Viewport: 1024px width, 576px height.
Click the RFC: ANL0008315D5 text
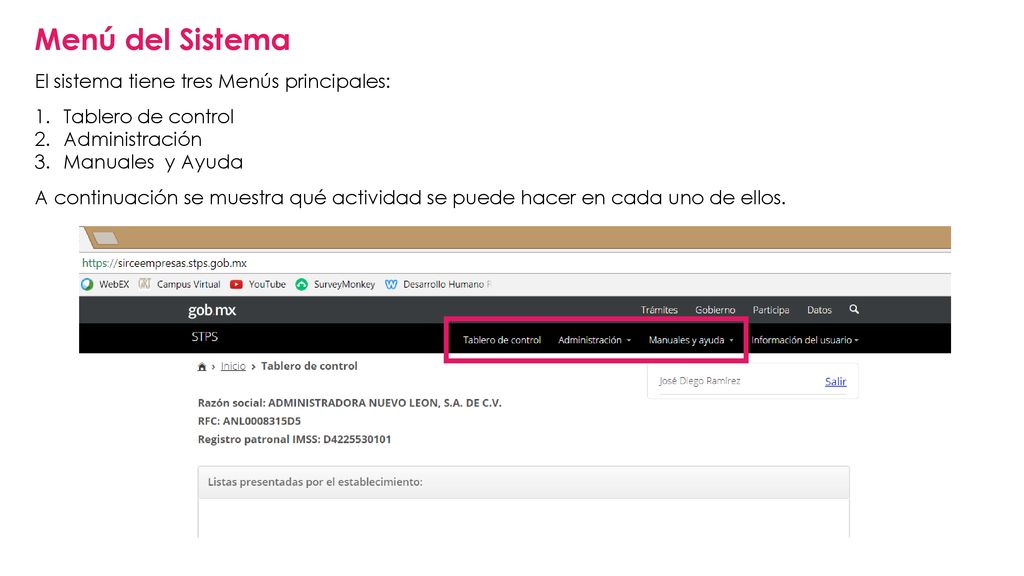click(249, 421)
